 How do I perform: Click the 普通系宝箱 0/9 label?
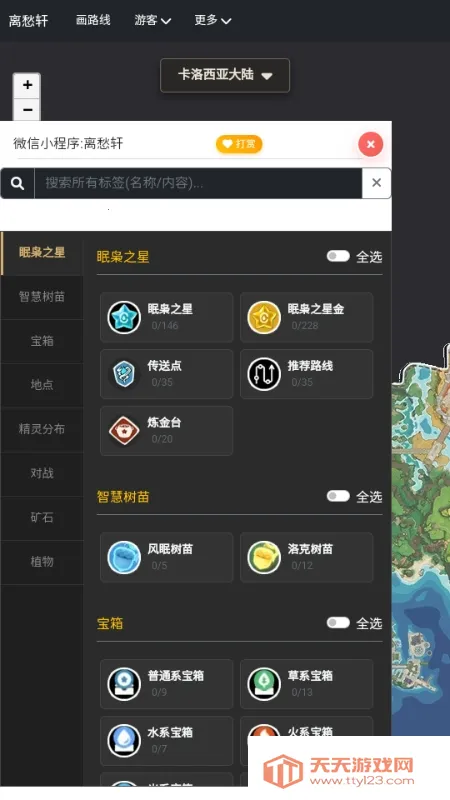[x=176, y=683]
